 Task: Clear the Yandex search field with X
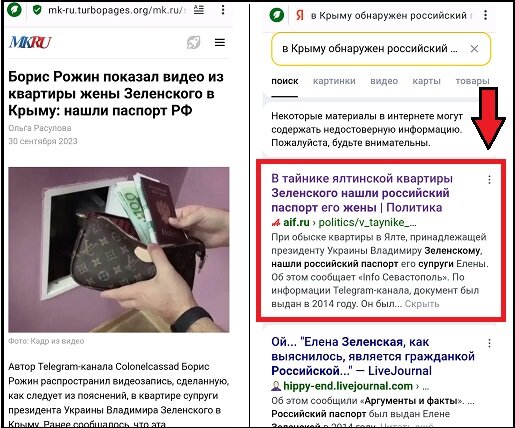click(x=474, y=49)
